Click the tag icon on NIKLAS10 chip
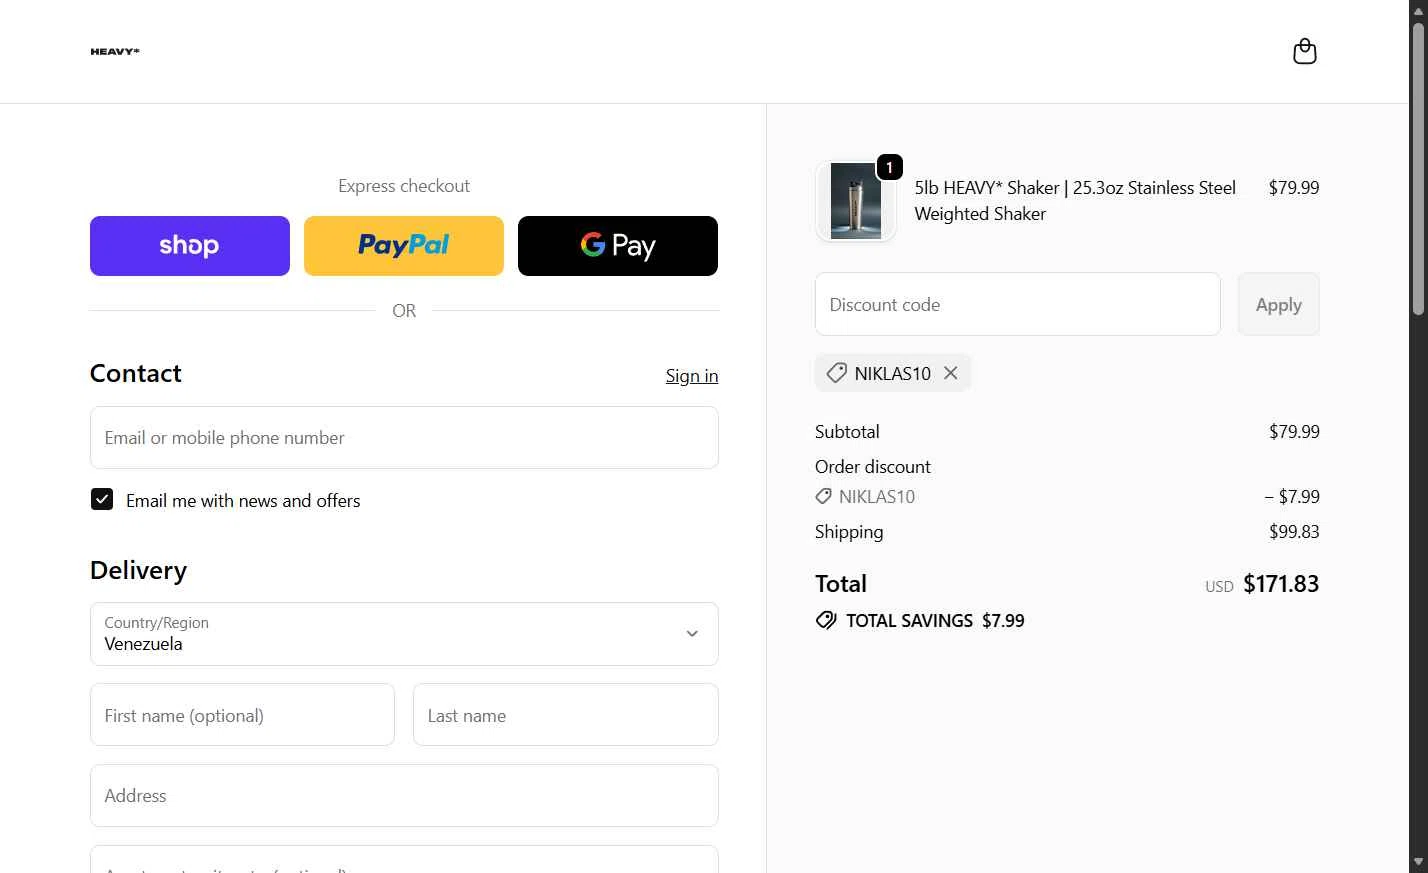 (837, 373)
